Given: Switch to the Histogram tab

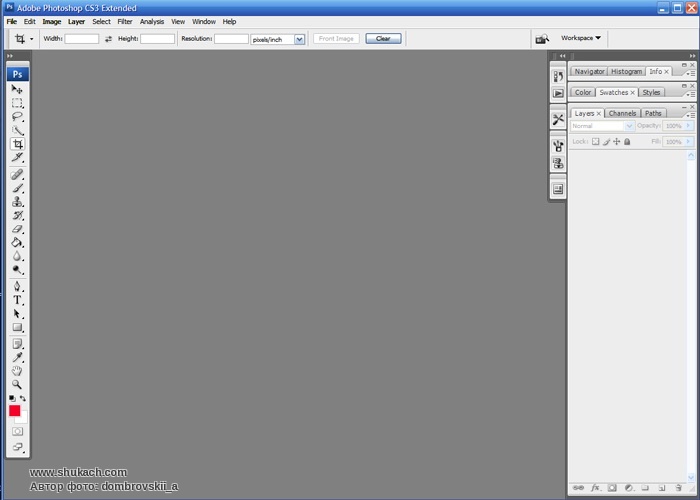Looking at the screenshot, I should [626, 71].
